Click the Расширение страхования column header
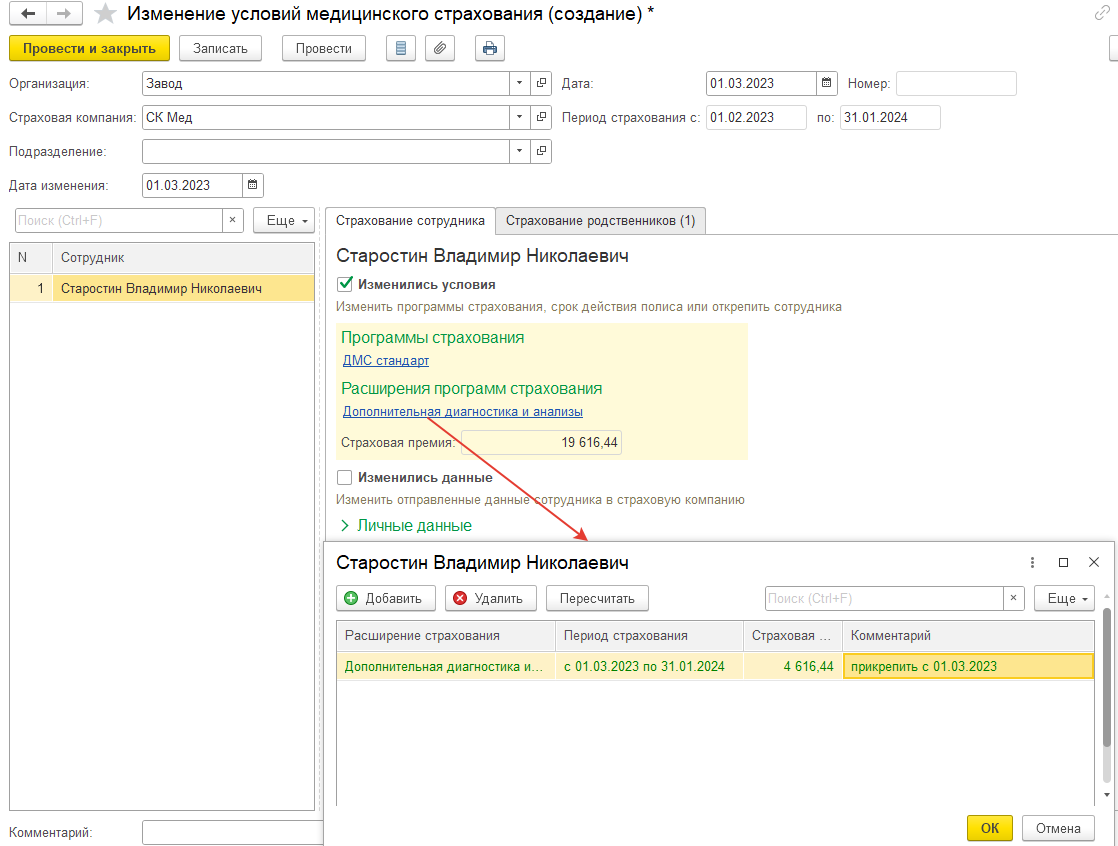1118x846 pixels. pyautogui.click(x=446, y=636)
